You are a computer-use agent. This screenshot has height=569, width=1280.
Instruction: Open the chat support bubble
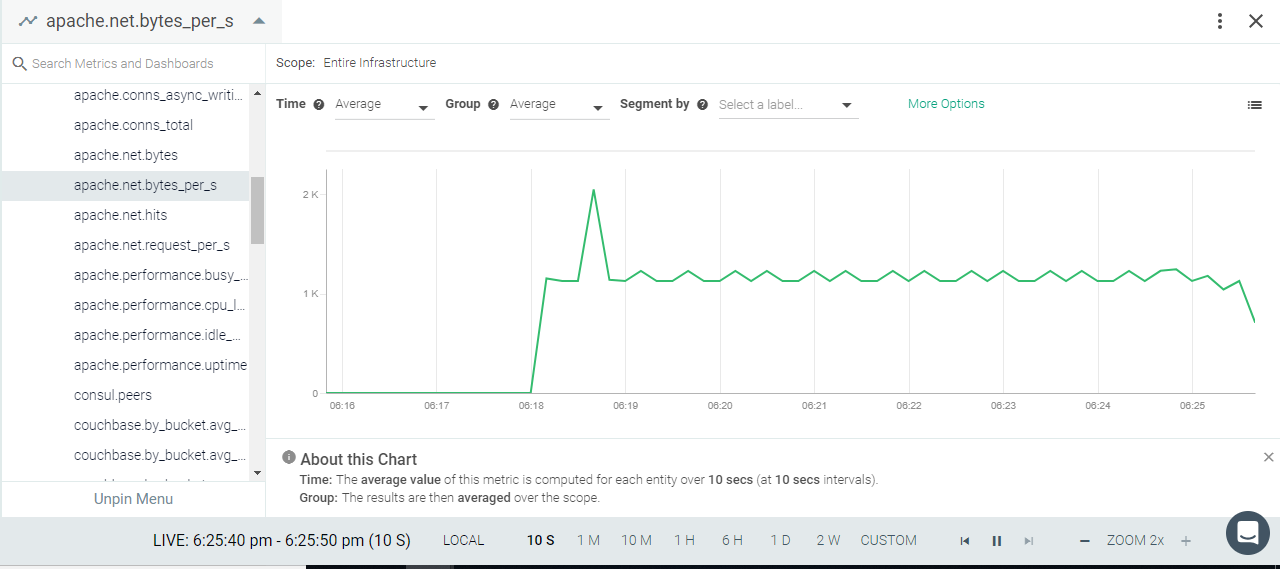coord(1247,533)
